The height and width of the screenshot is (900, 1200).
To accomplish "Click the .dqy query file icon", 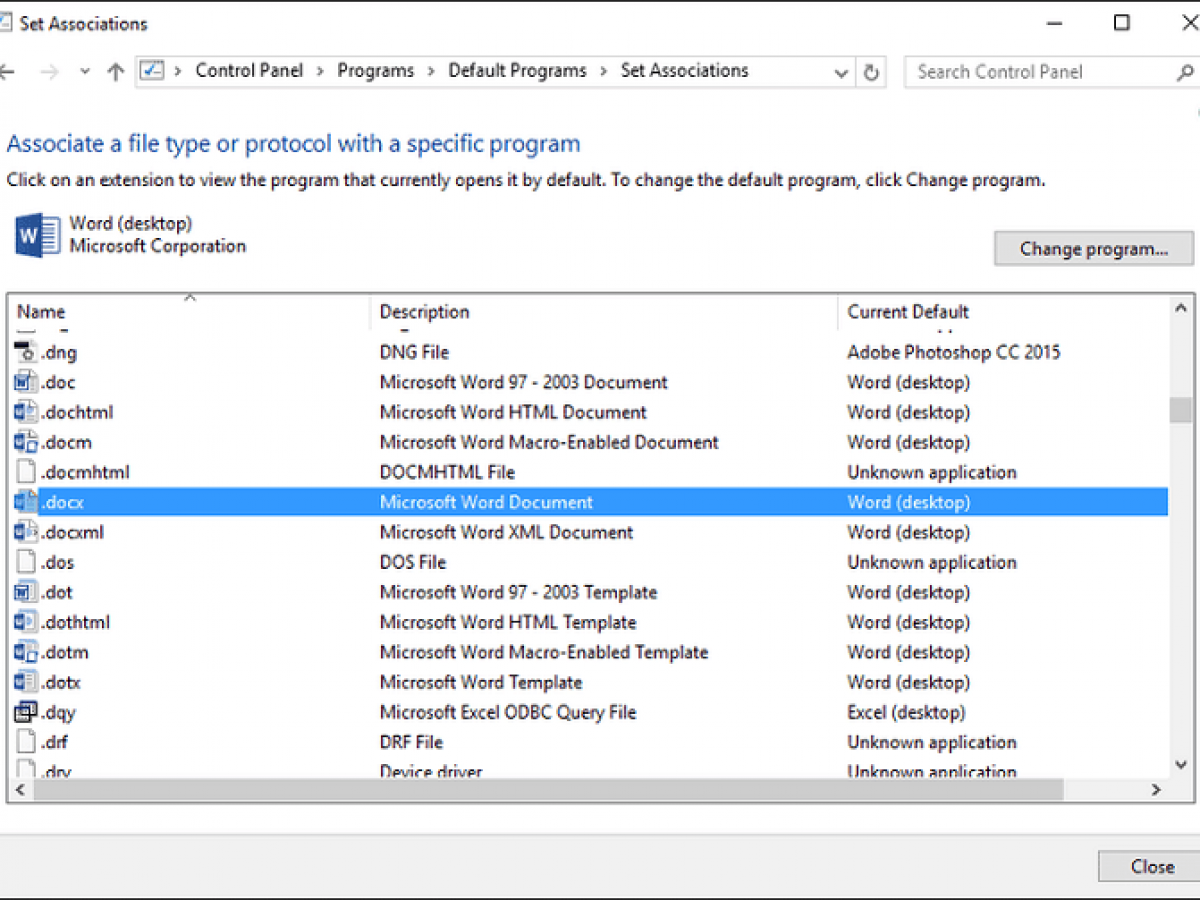I will coord(26,712).
